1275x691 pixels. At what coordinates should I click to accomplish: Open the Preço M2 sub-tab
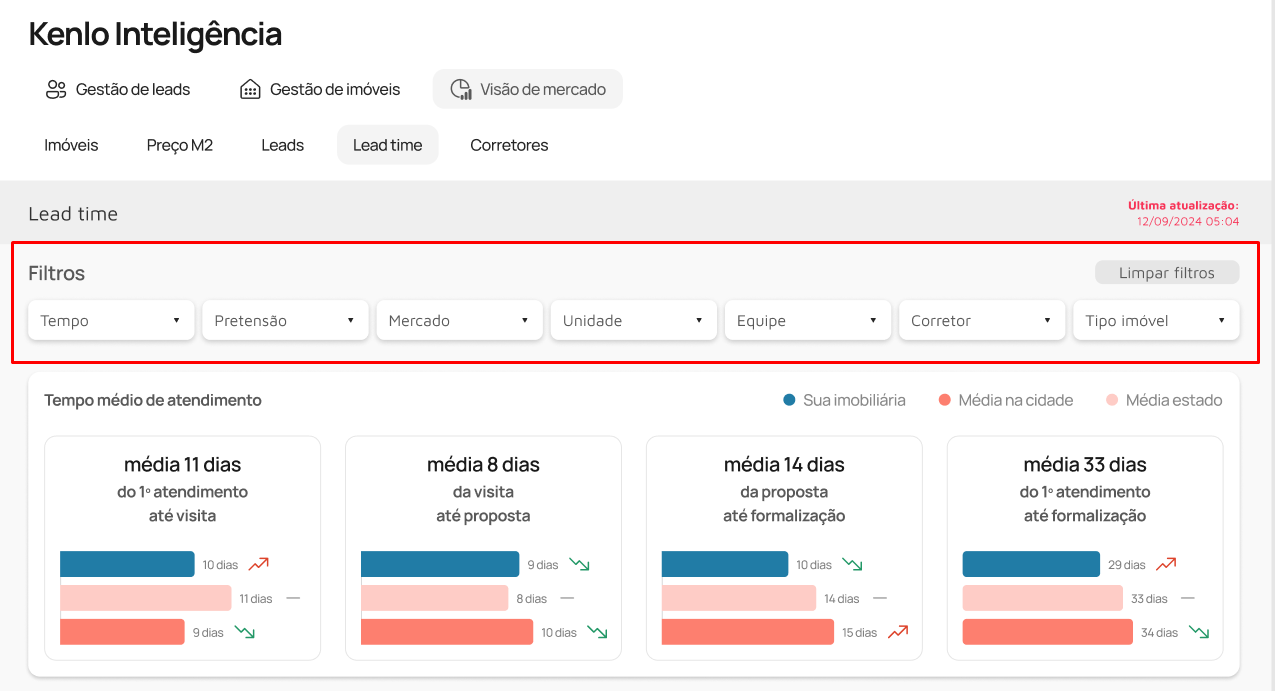click(x=180, y=145)
